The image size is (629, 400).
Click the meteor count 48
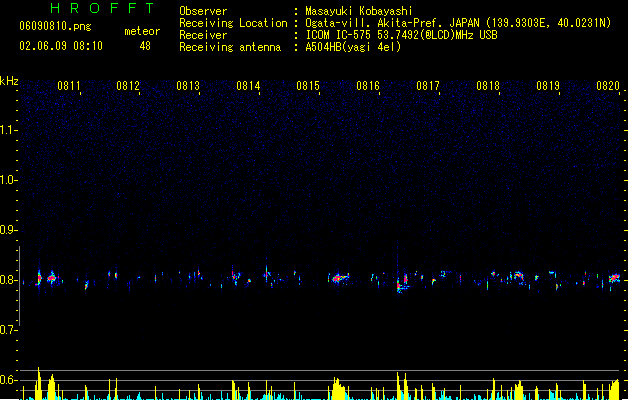[x=145, y=46]
